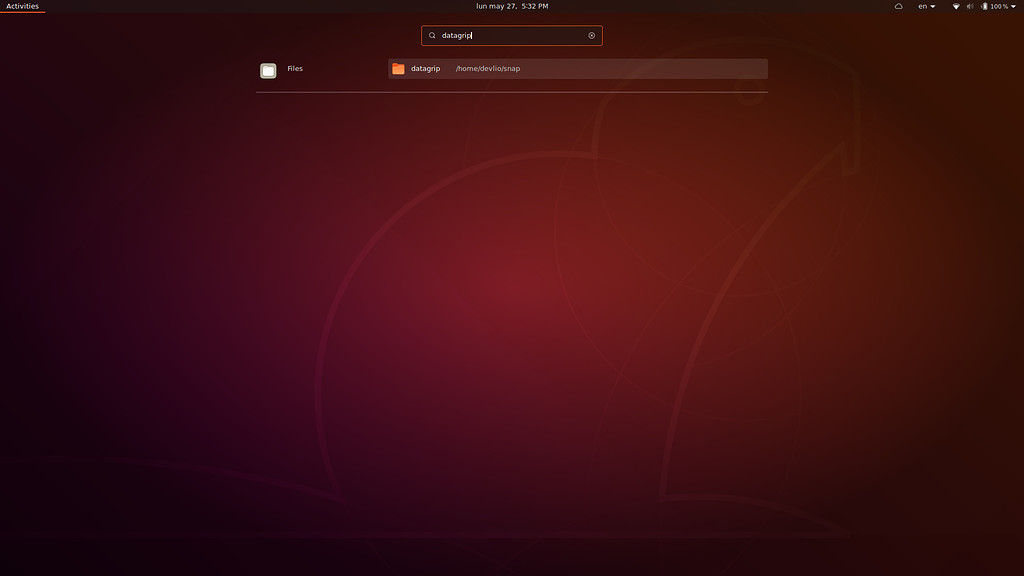Click the Wi-Fi network icon
Image resolution: width=1024 pixels, height=576 pixels.
point(955,6)
